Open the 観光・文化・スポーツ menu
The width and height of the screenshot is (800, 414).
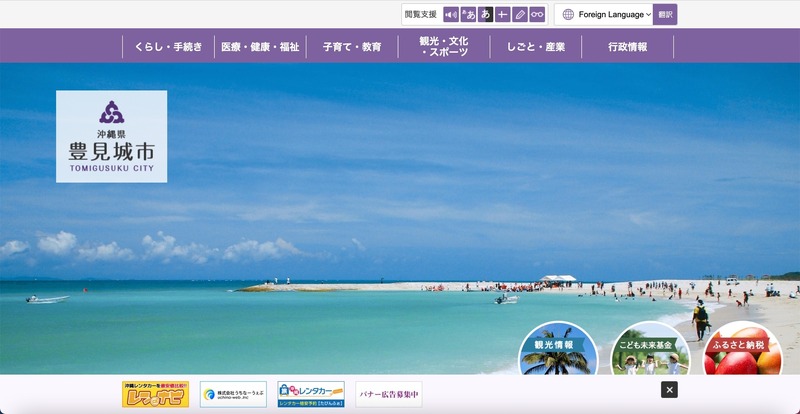click(x=444, y=47)
